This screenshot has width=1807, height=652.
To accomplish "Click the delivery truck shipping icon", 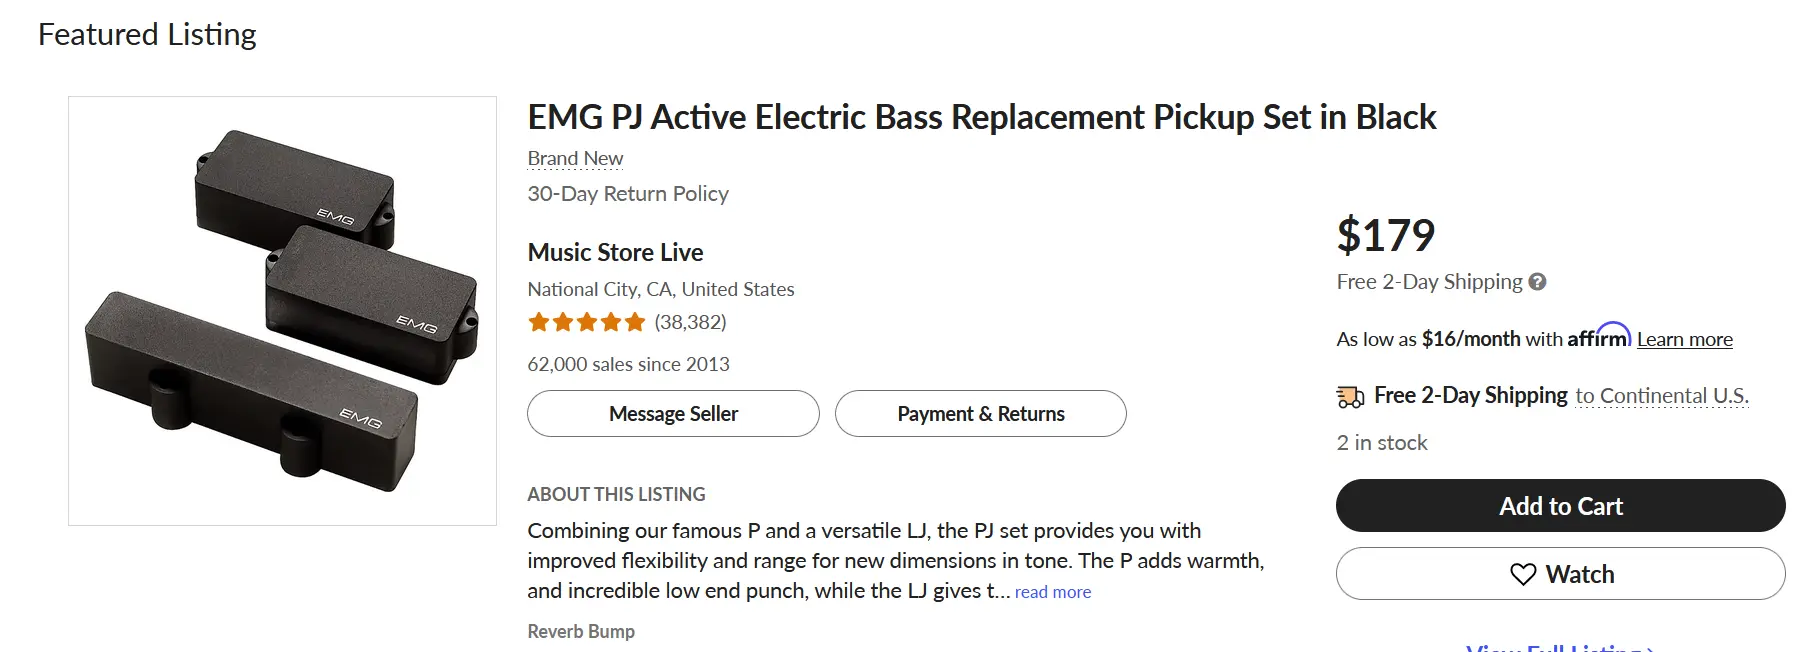I will point(1350,397).
